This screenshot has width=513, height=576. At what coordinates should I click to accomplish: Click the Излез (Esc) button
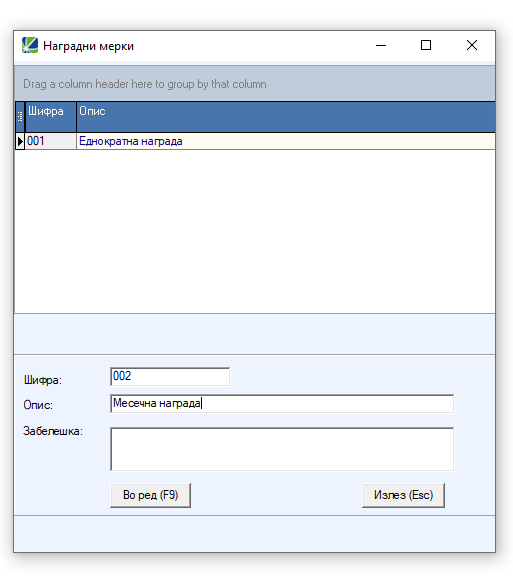(x=403, y=495)
